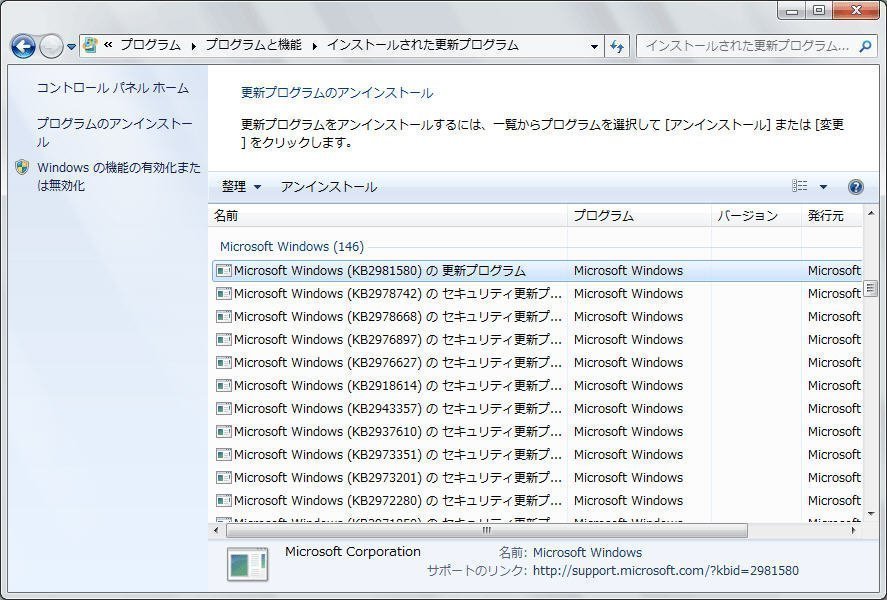This screenshot has height=600, width=887.
Task: Click the vertical scrollbar up arrow
Action: click(871, 214)
